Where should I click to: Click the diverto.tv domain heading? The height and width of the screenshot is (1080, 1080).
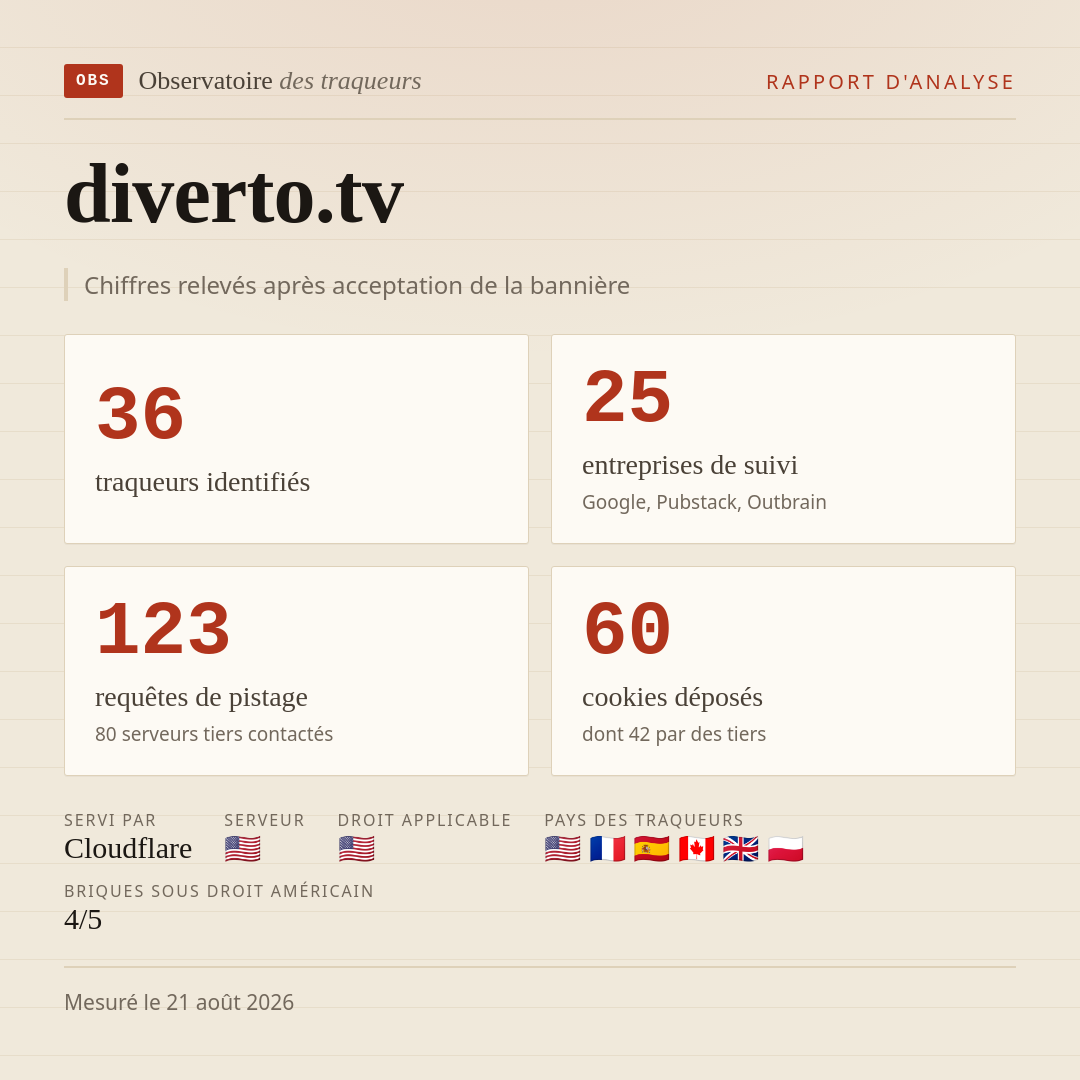pyautogui.click(x=234, y=194)
